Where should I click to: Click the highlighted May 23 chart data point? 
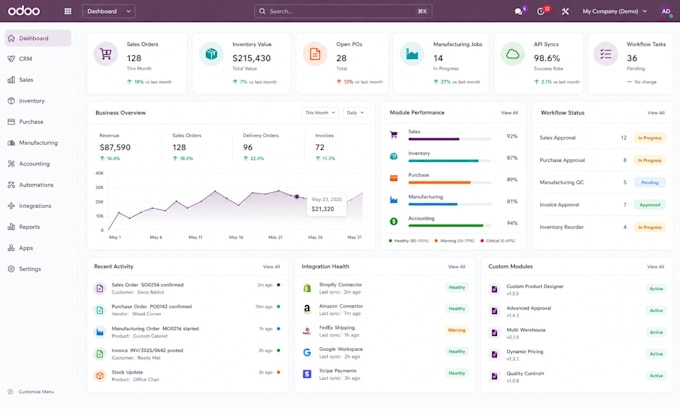coord(297,197)
